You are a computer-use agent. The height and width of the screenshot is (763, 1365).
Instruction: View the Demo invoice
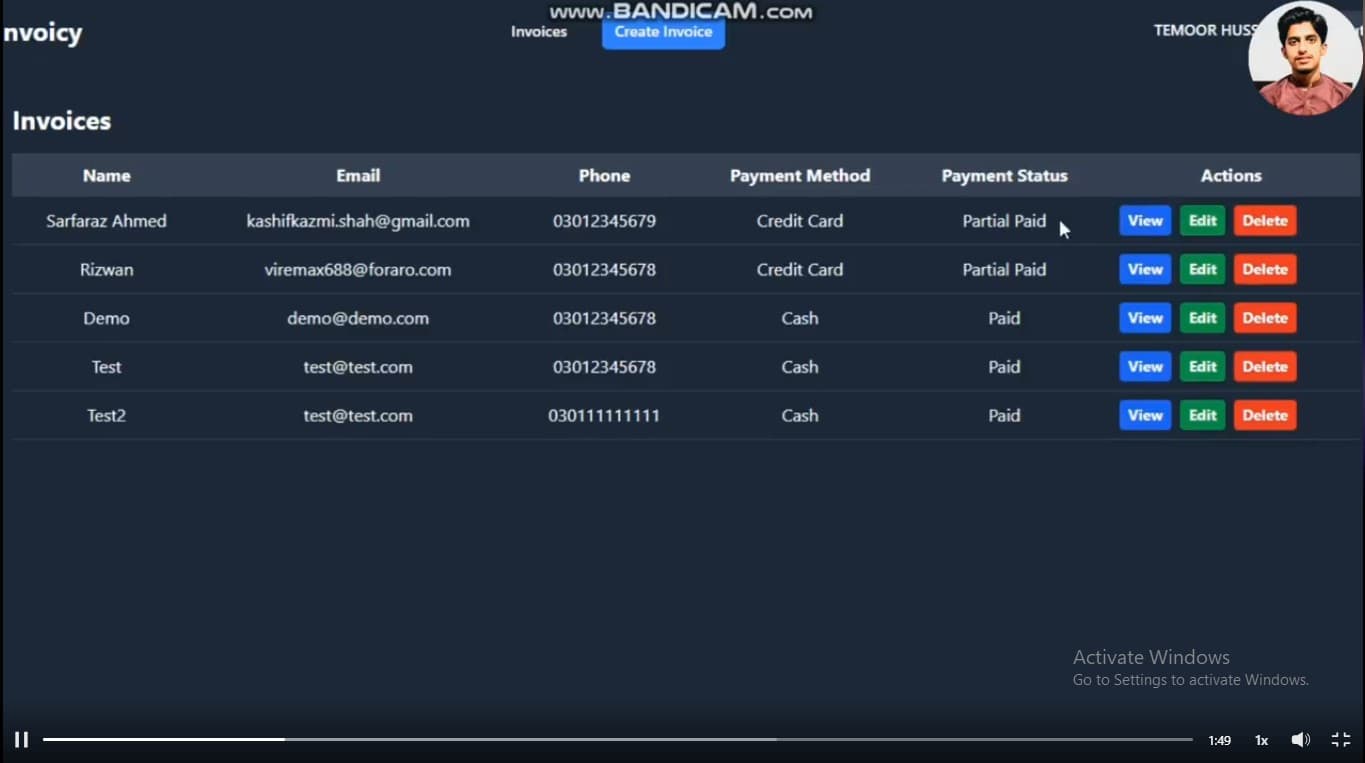1144,318
